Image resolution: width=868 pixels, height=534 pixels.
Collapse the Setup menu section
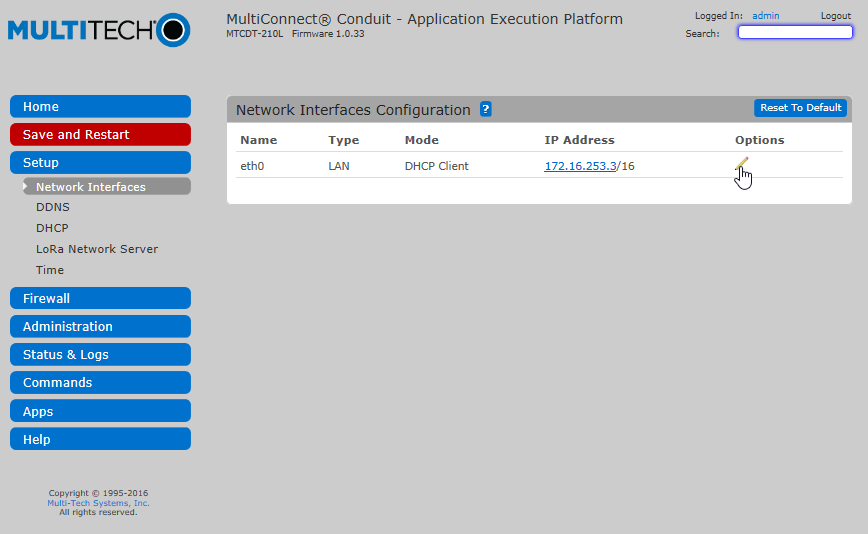[x=100, y=163]
